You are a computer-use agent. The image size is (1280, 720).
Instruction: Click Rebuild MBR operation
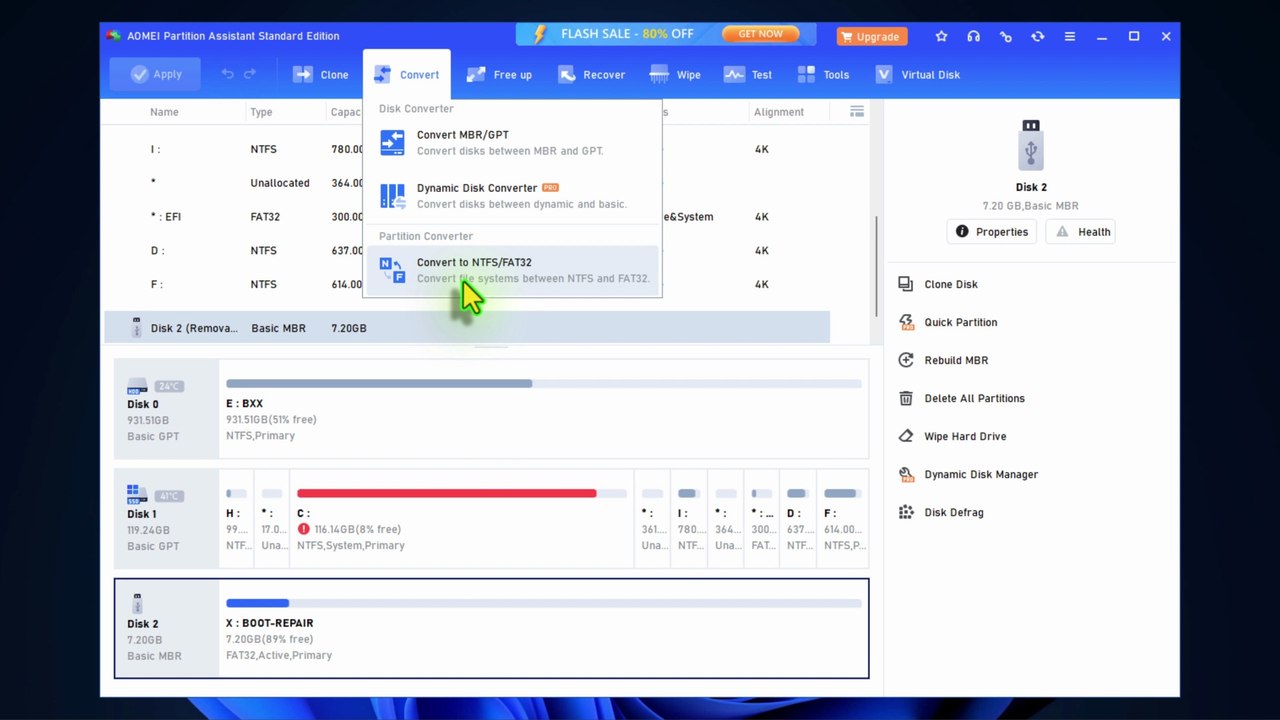pos(942,360)
